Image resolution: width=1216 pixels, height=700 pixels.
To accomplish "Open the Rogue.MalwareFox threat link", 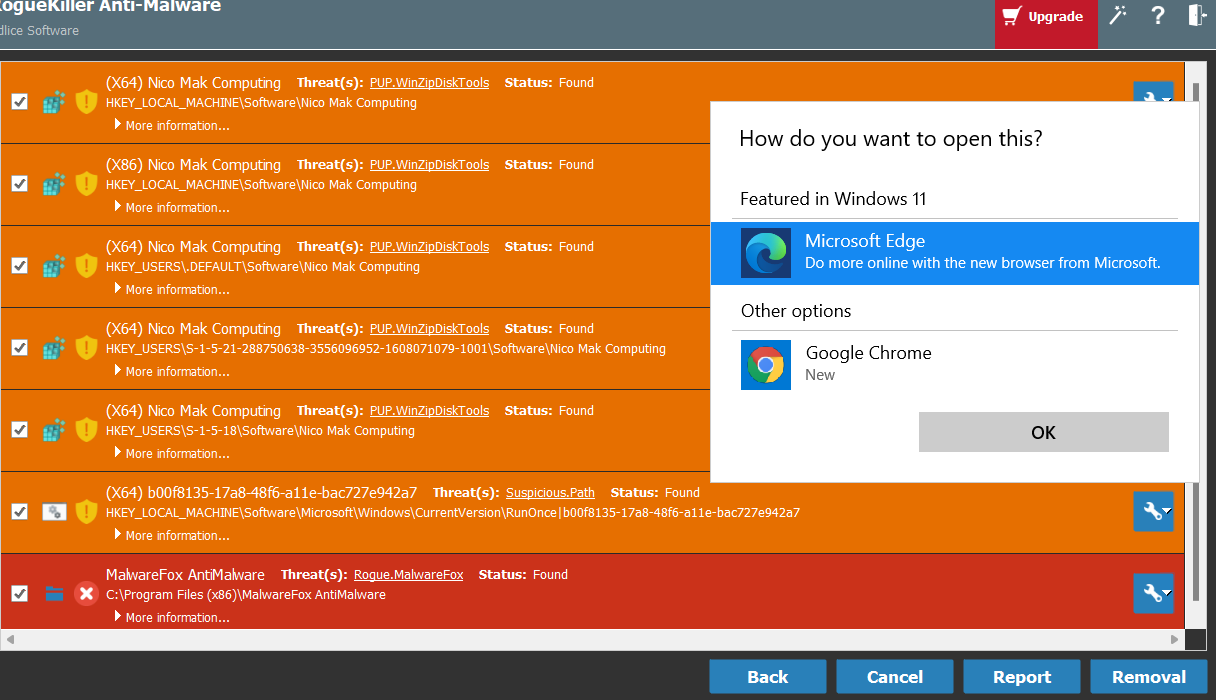I will (x=409, y=575).
